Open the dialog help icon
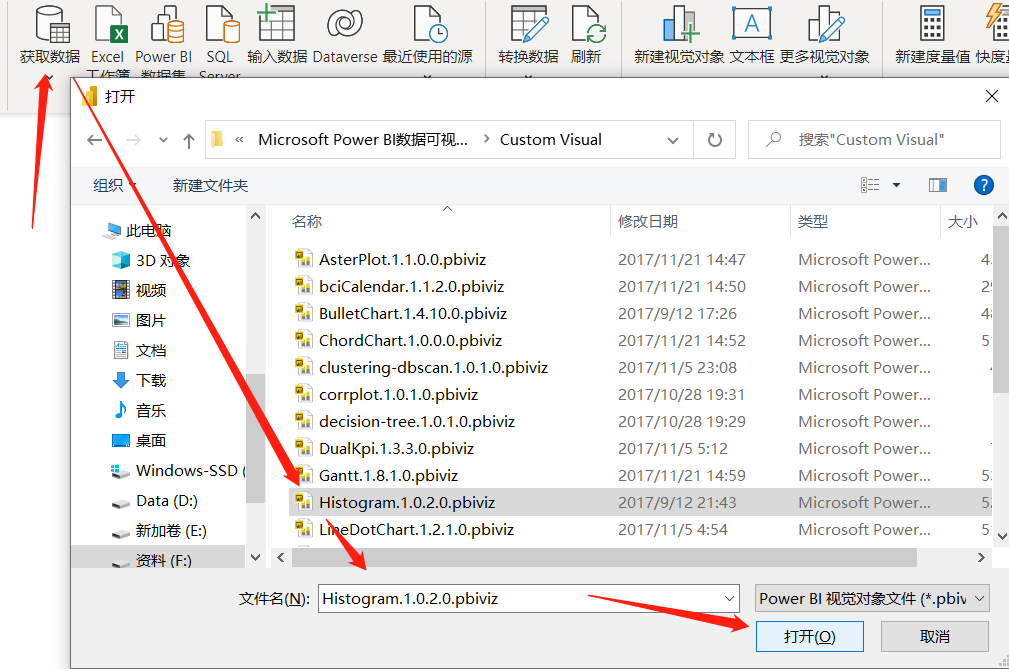The height and width of the screenshot is (669, 1009). tap(983, 185)
